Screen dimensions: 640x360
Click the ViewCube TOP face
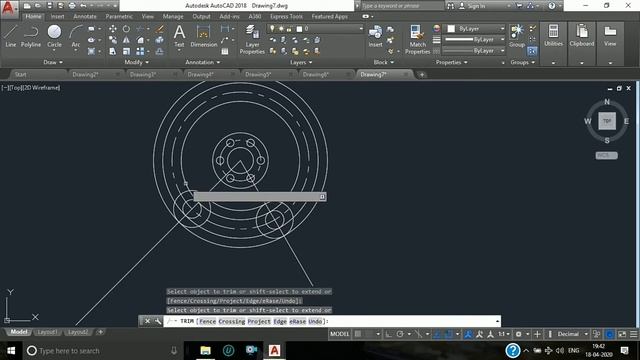pos(607,121)
